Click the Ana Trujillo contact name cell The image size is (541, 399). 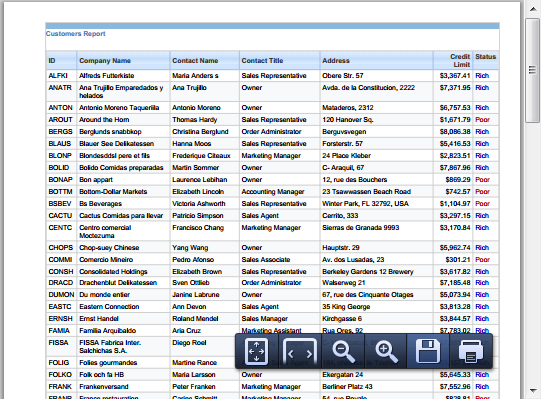tap(205, 91)
